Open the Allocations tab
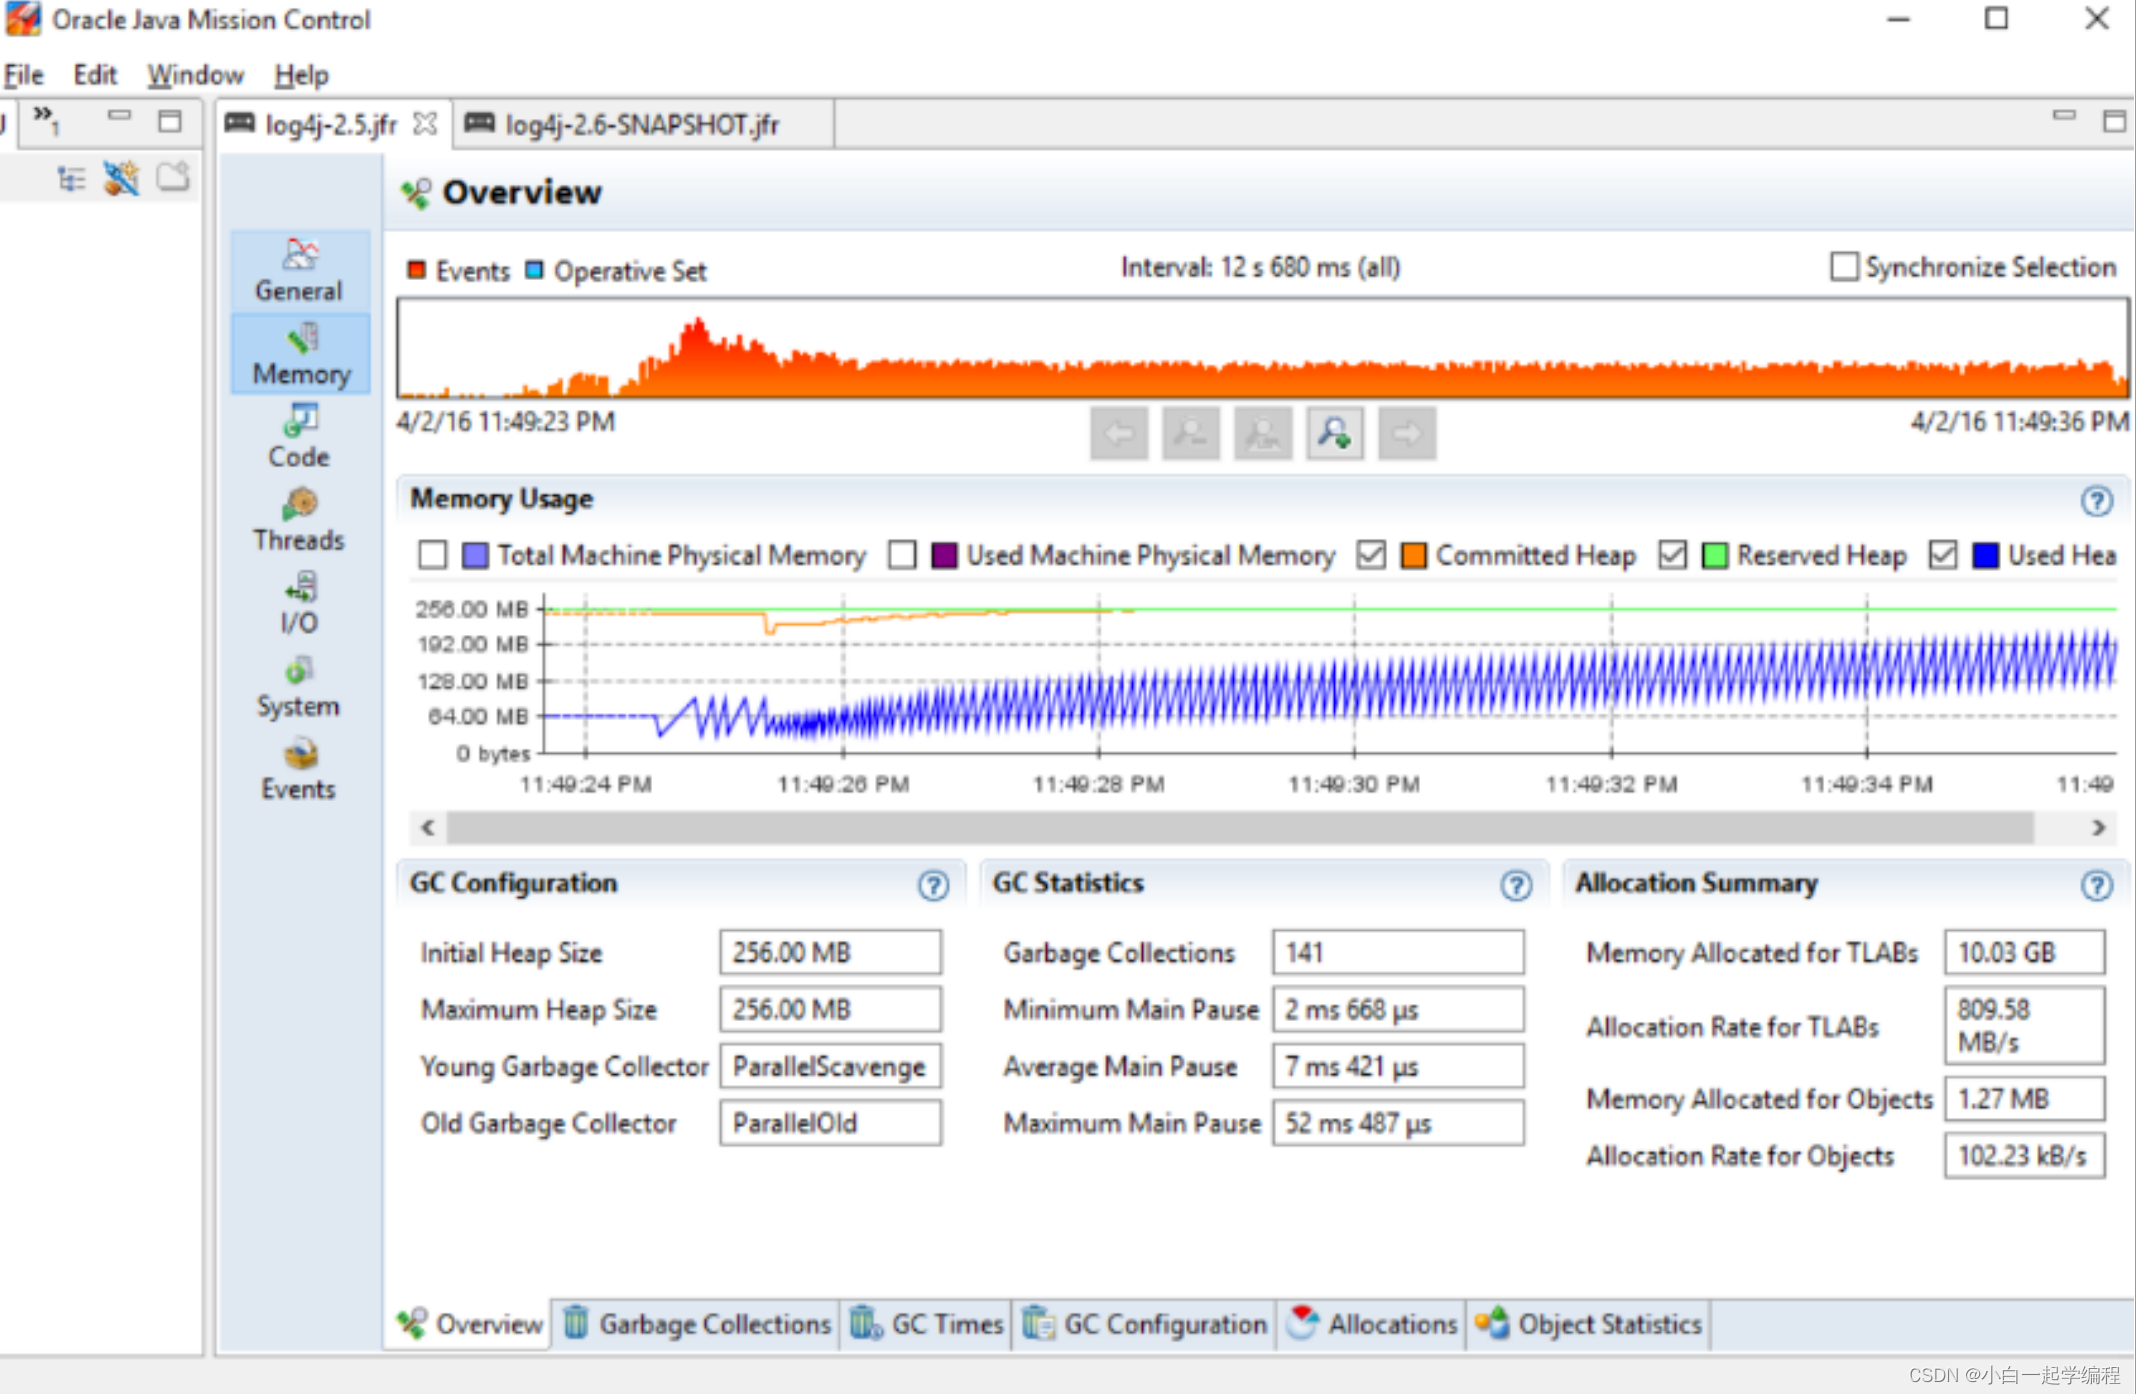Screen dimensions: 2136x1394 tap(1373, 1324)
